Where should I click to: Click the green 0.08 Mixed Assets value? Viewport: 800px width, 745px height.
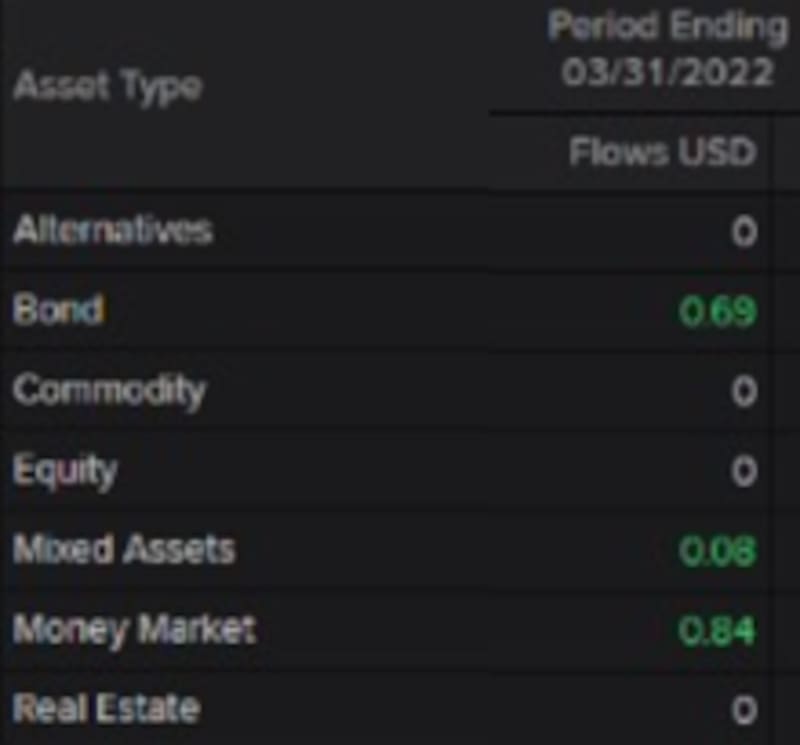(717, 550)
